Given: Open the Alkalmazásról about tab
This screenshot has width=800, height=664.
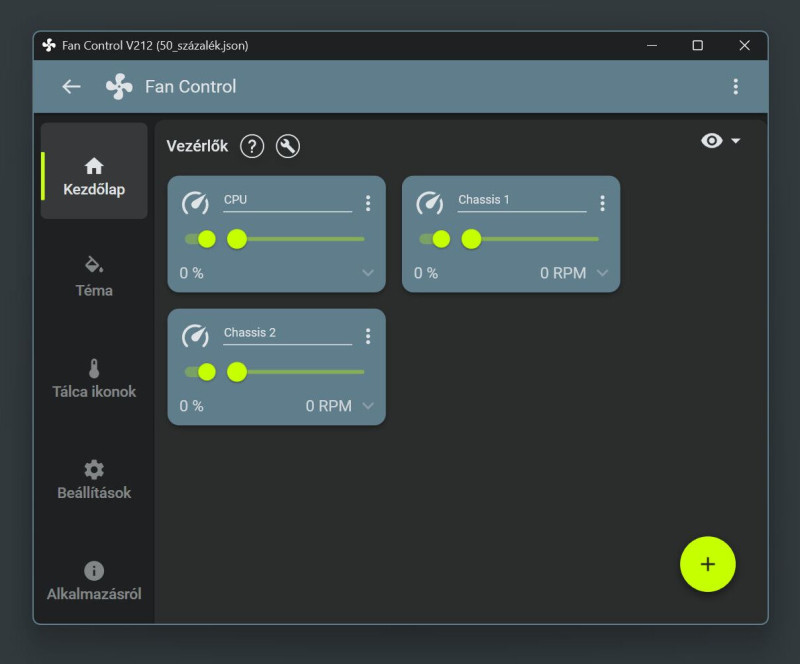Looking at the screenshot, I should (94, 581).
